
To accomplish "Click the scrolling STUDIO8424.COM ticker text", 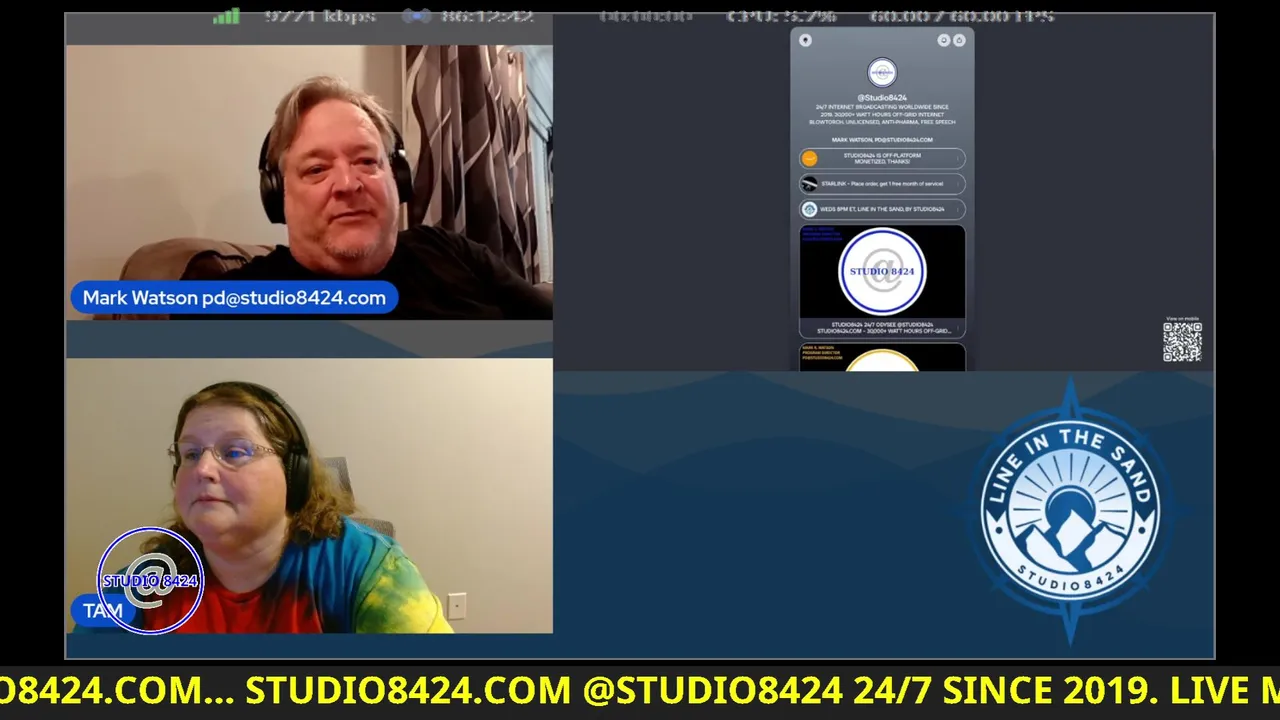I will [640, 691].
